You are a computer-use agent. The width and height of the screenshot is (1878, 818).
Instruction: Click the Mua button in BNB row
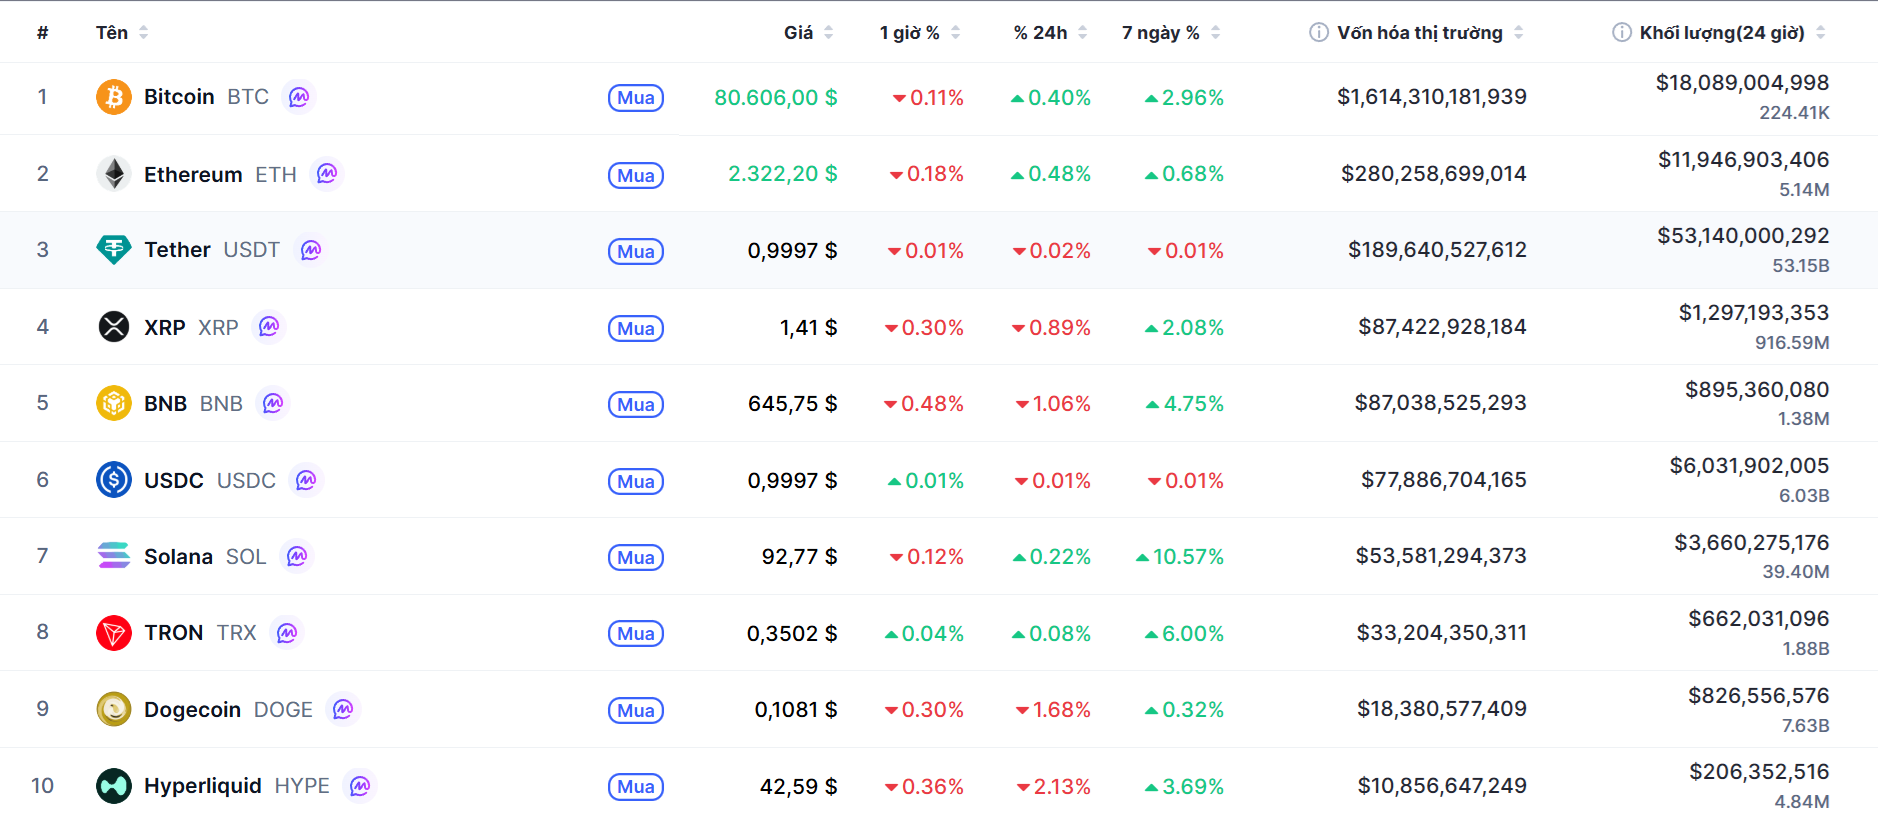coord(636,404)
